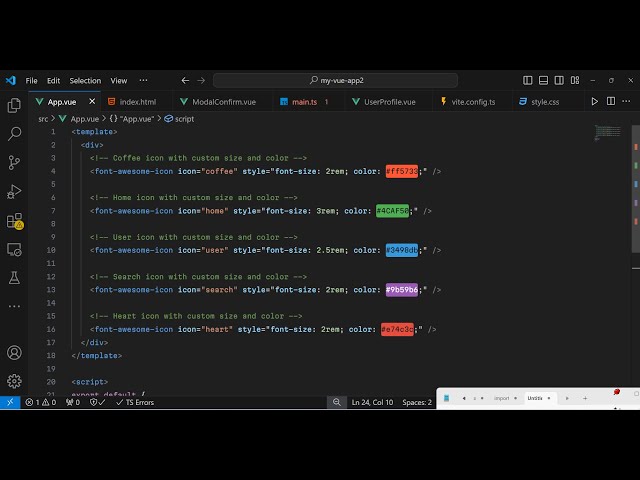Click the #ff5733 color swatch

click(x=401, y=171)
